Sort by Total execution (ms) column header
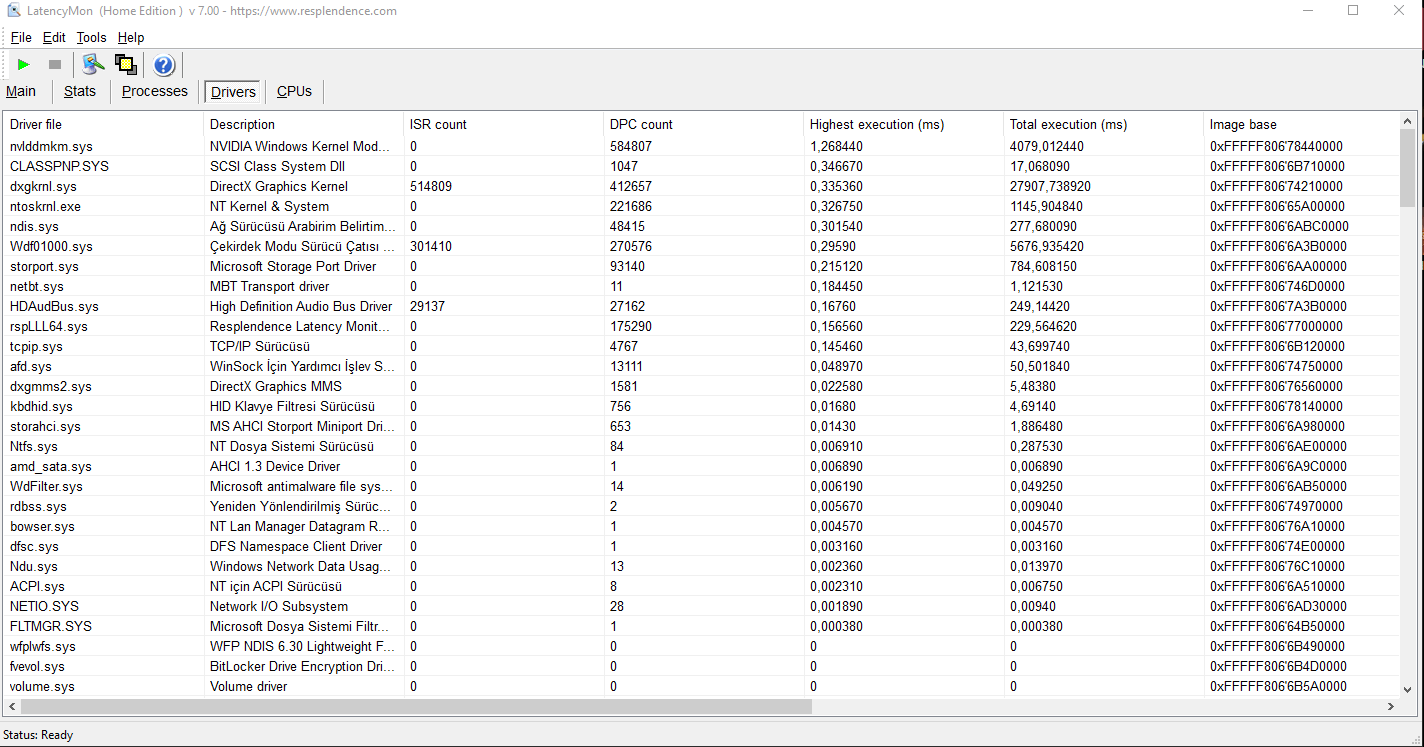This screenshot has width=1424, height=747. click(1104, 124)
